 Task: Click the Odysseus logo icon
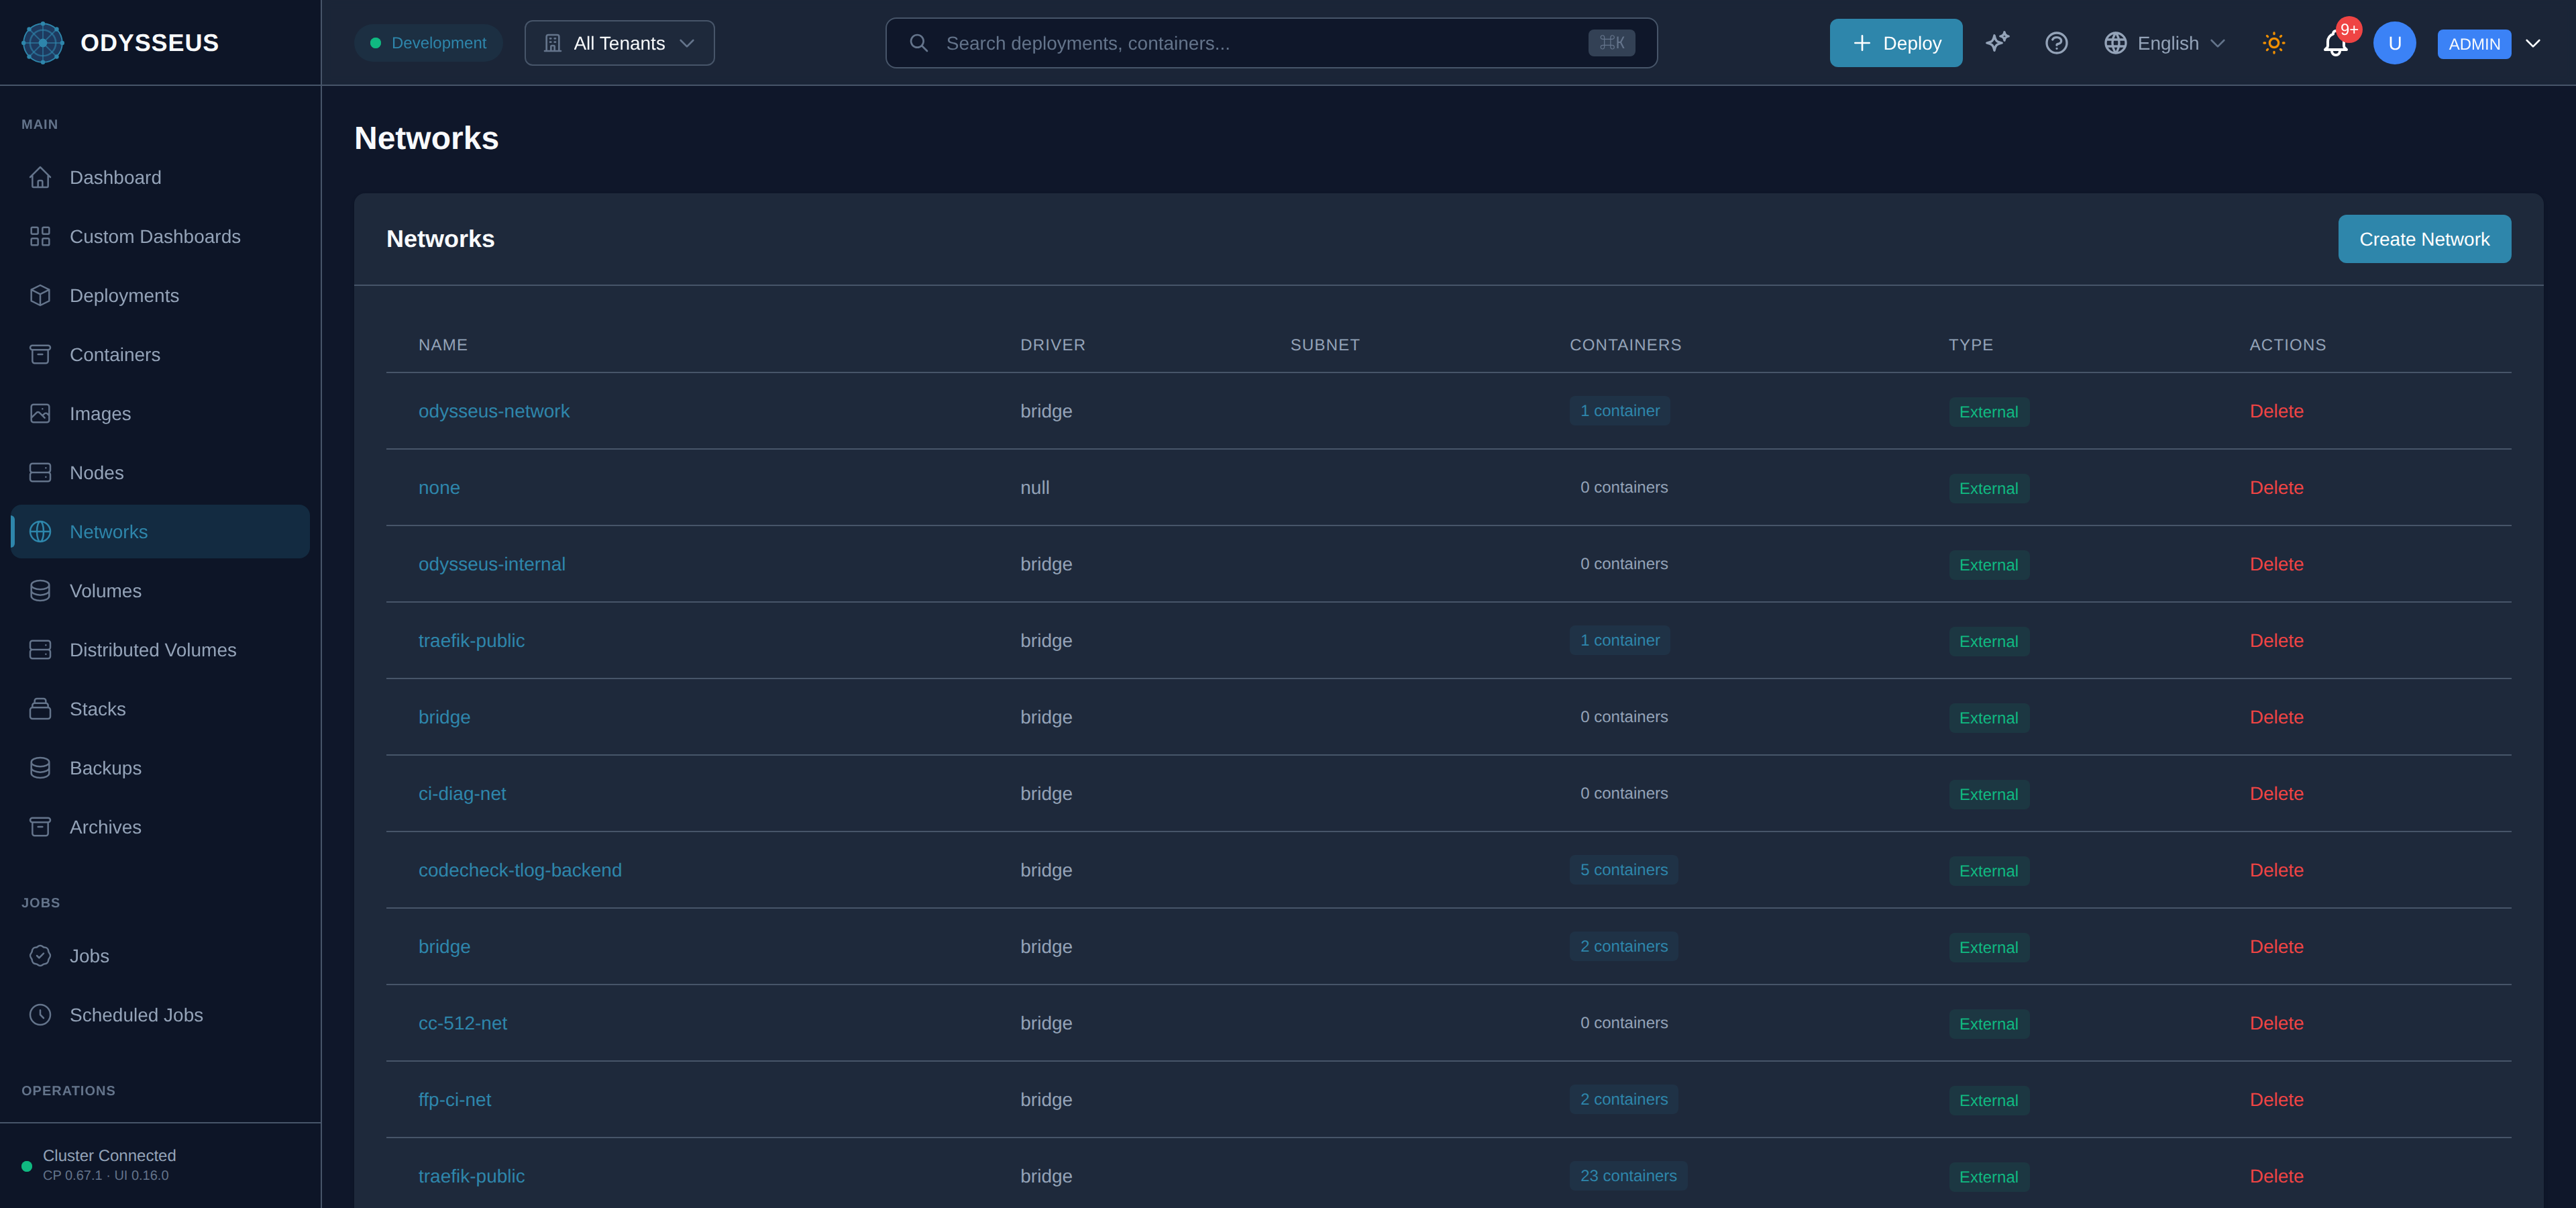(43, 43)
